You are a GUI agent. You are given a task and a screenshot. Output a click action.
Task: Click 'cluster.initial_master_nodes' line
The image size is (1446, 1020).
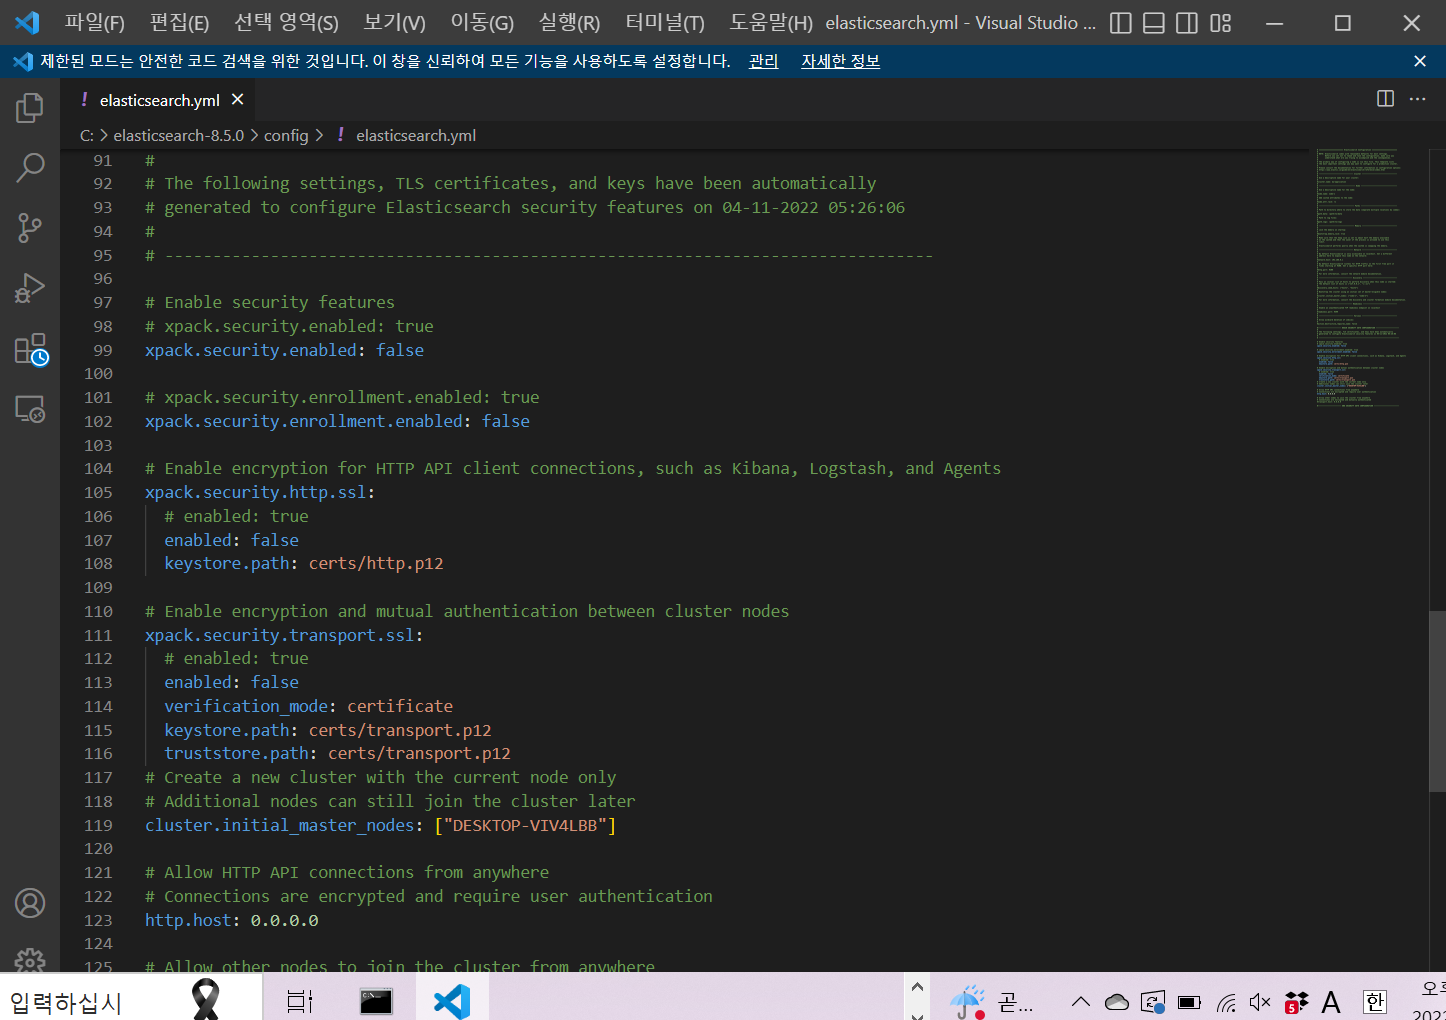[380, 825]
